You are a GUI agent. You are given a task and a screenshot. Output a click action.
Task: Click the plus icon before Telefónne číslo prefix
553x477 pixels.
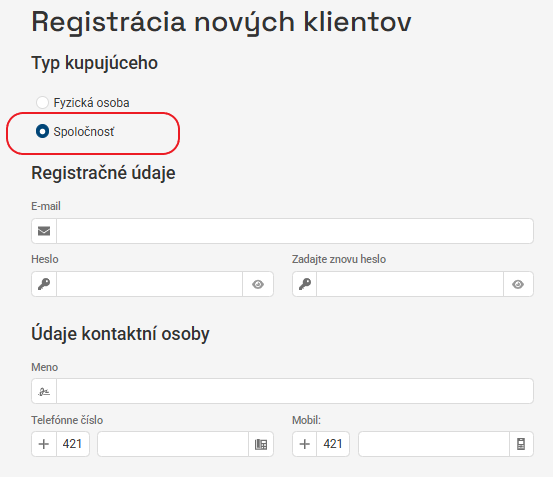[44, 444]
